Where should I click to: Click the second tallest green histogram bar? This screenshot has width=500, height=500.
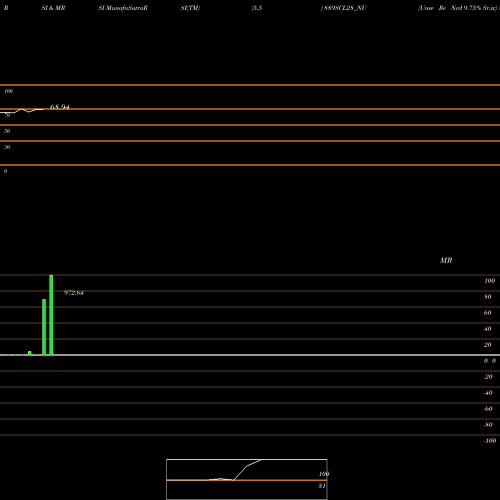tap(44, 327)
